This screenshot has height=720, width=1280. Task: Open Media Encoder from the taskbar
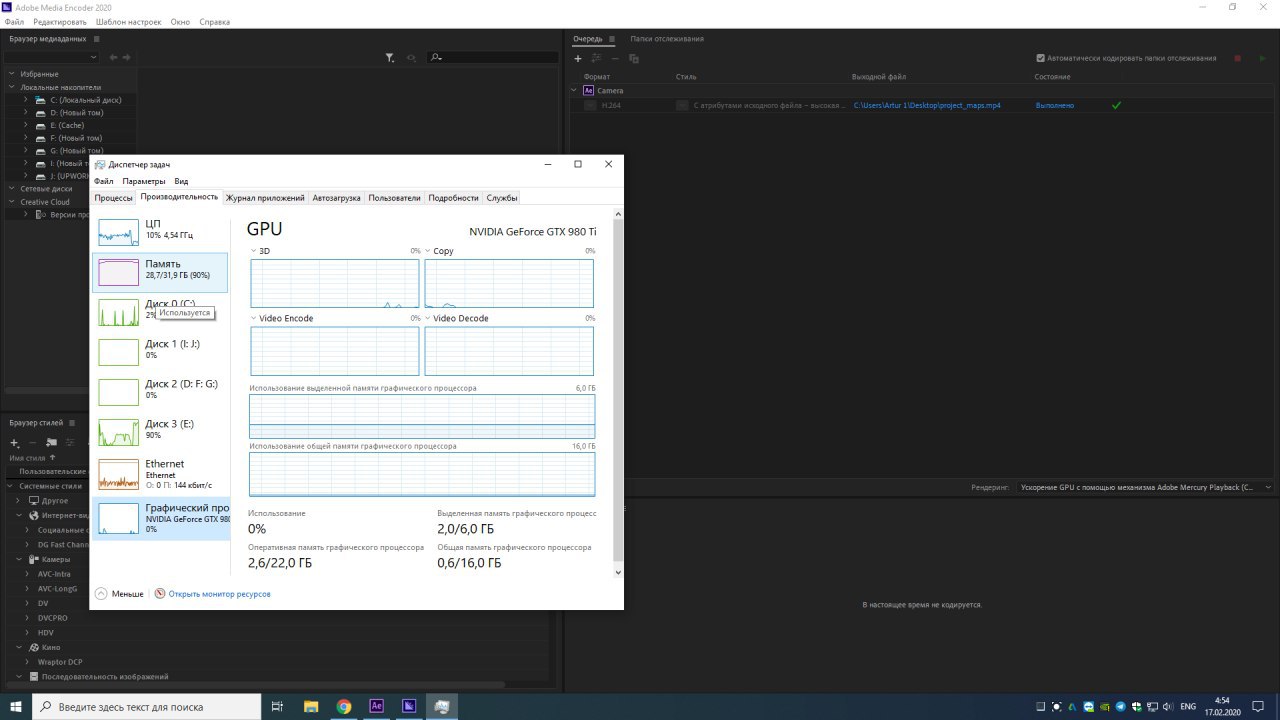(409, 706)
